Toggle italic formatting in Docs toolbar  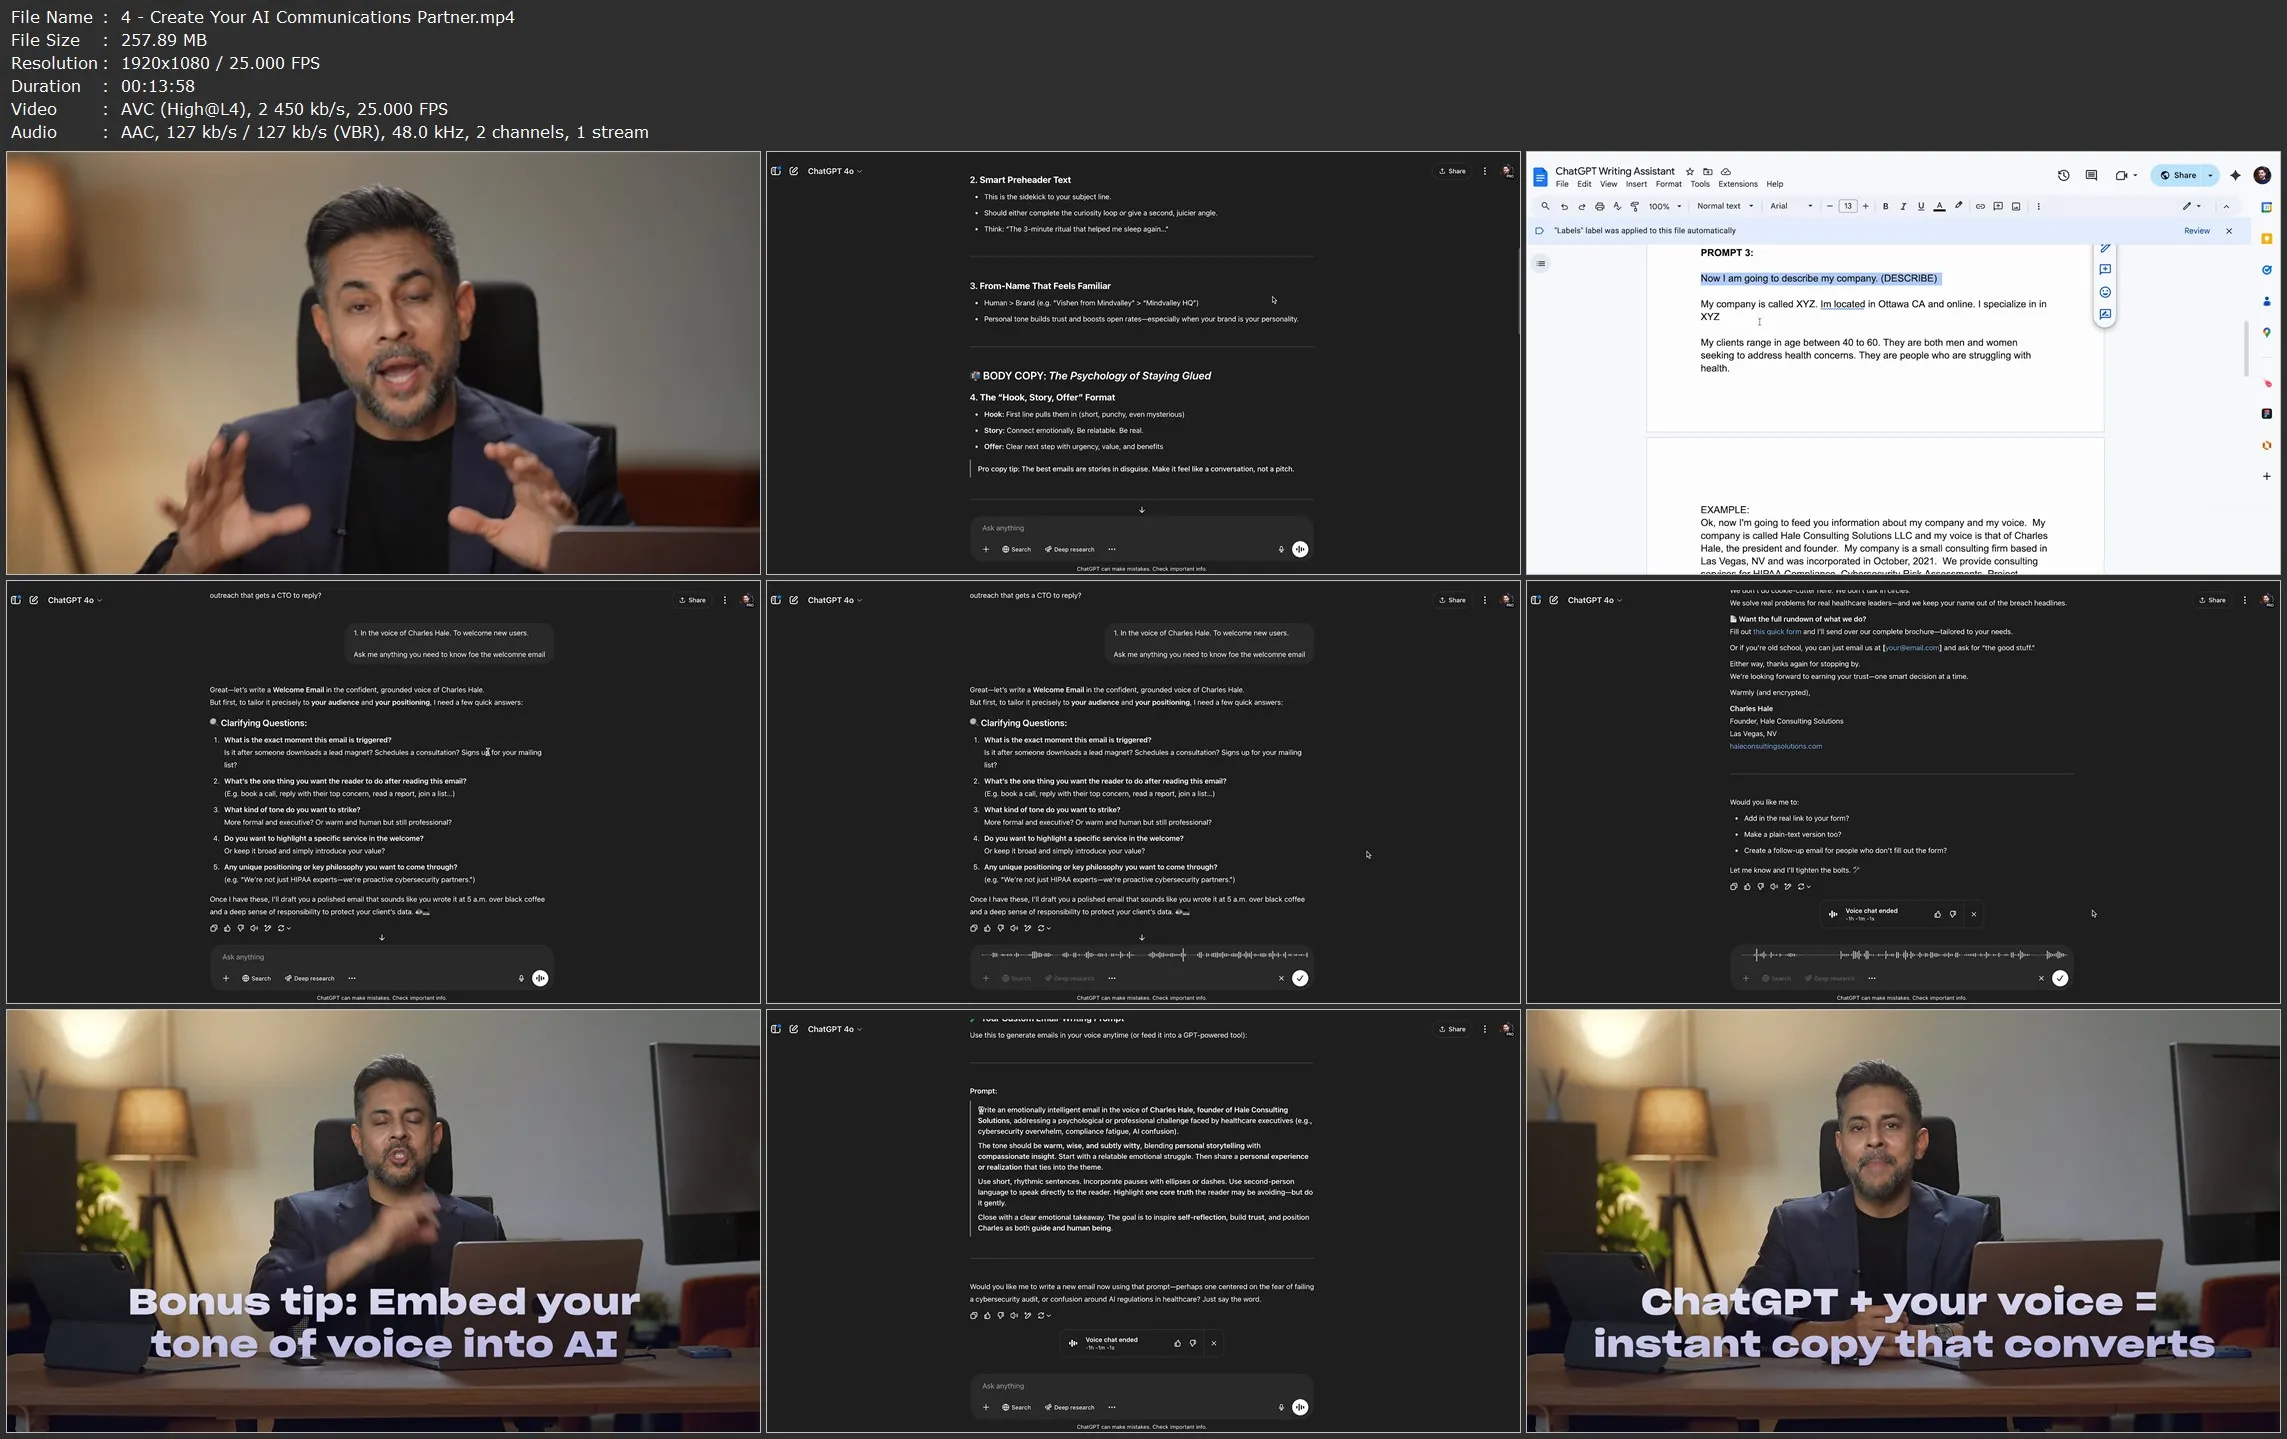(1903, 207)
